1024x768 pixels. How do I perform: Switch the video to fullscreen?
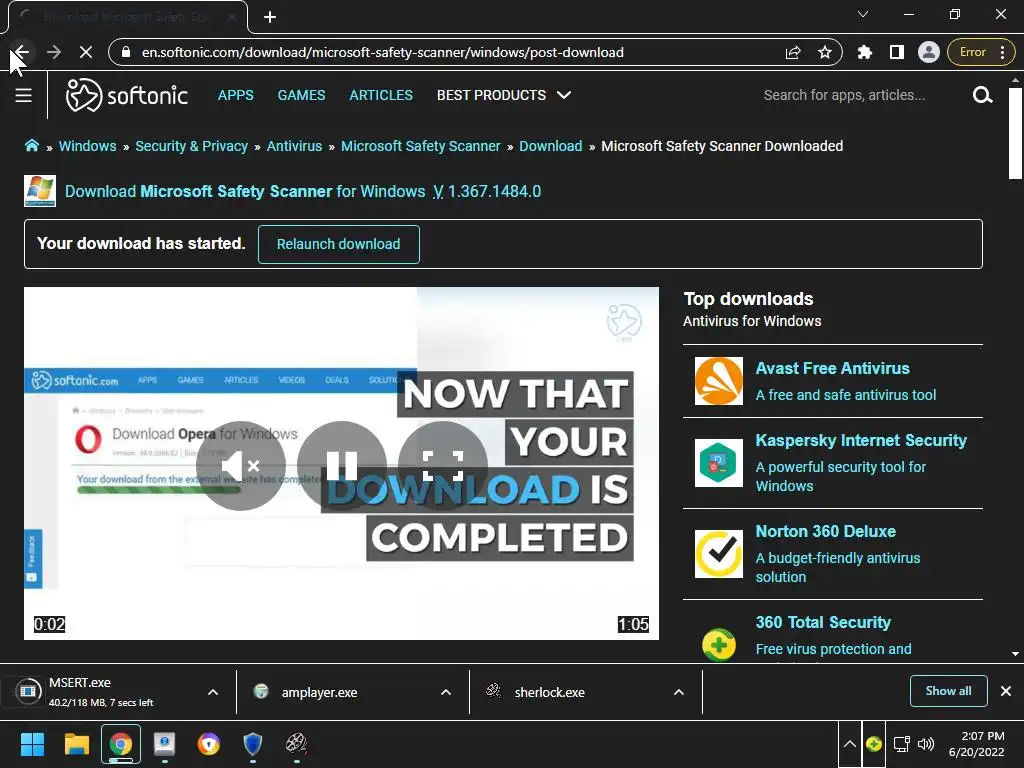click(443, 466)
